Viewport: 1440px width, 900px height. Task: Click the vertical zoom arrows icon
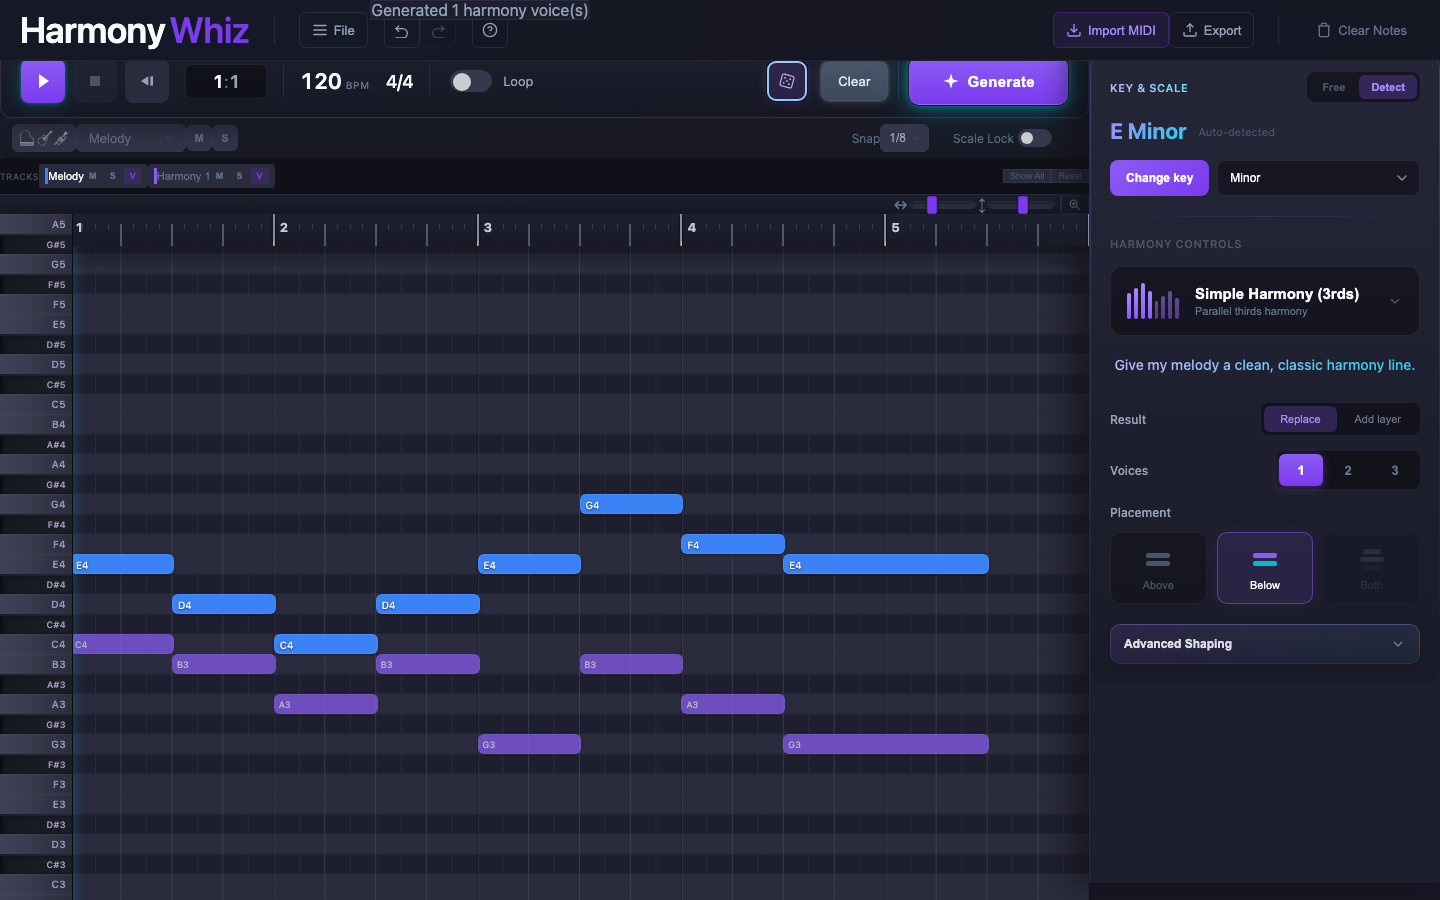click(982, 205)
